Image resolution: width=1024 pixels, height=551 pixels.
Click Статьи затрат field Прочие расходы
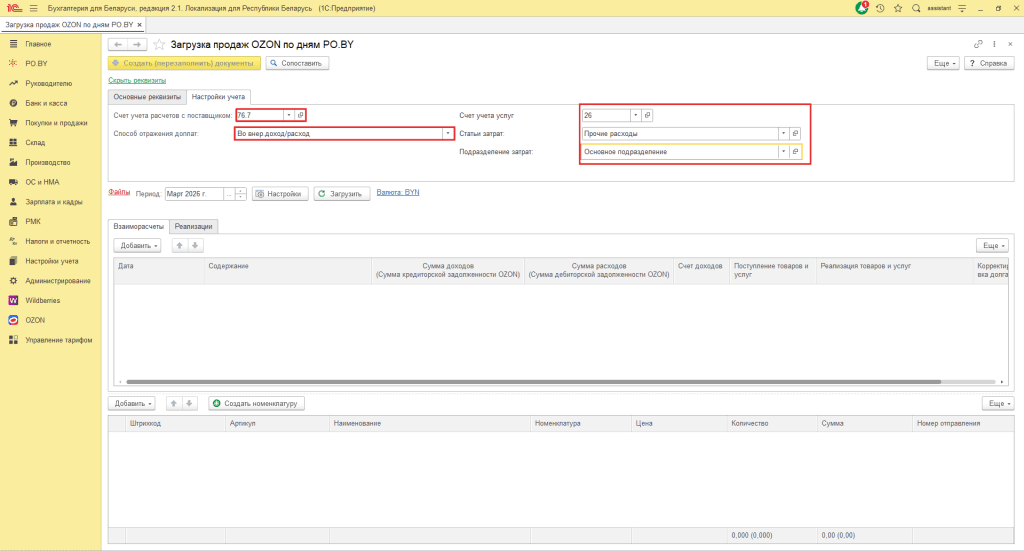pos(680,133)
